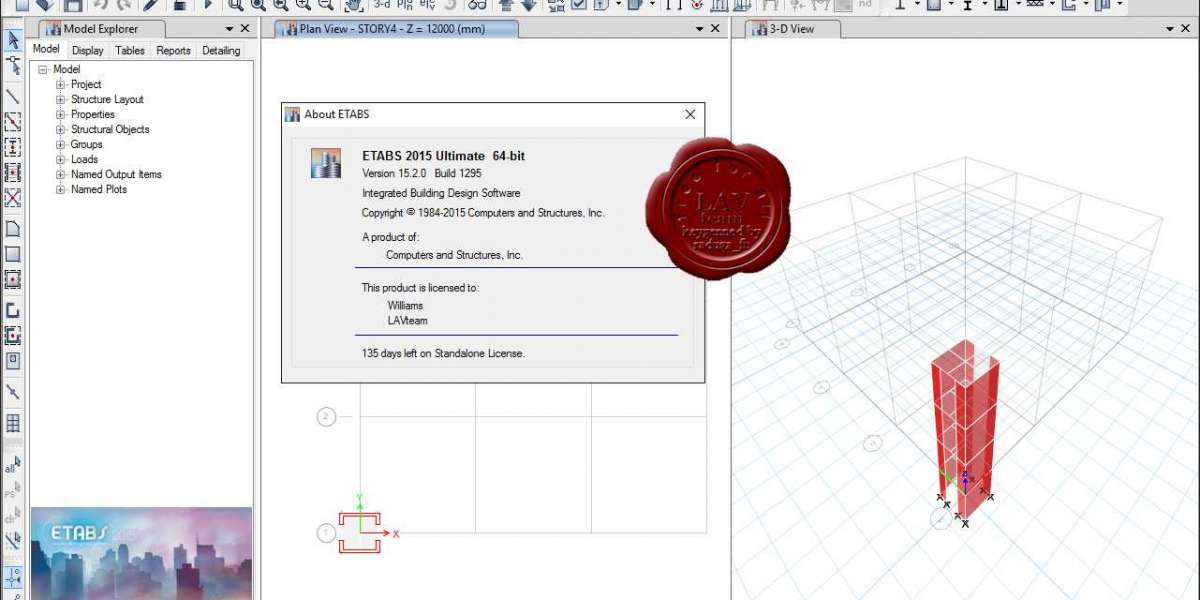Close the Model Explorer panel
Screen dimensions: 1200x600
(x=245, y=29)
